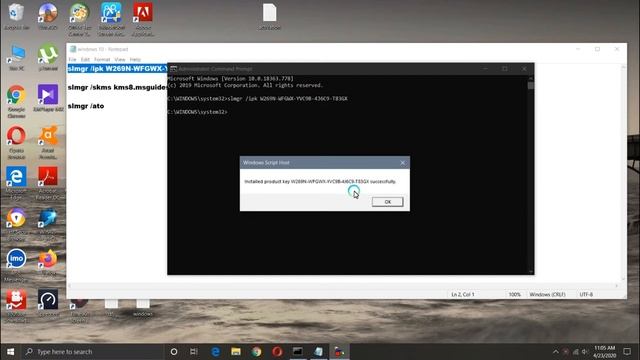The width and height of the screenshot is (640, 360).
Task: Select the Adobe application desktop icon in top row
Action: pos(143,20)
